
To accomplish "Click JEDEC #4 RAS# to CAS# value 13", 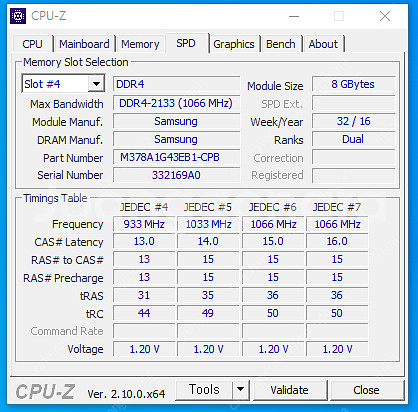I will point(144,259).
